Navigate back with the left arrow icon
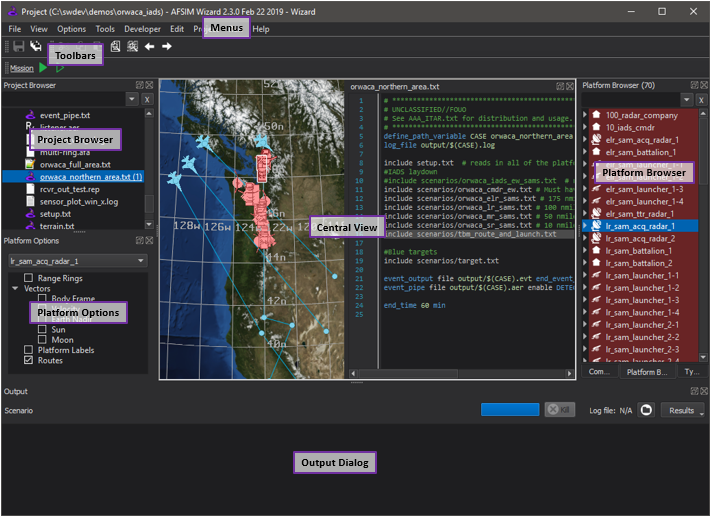This screenshot has width=710, height=516. tap(149, 46)
